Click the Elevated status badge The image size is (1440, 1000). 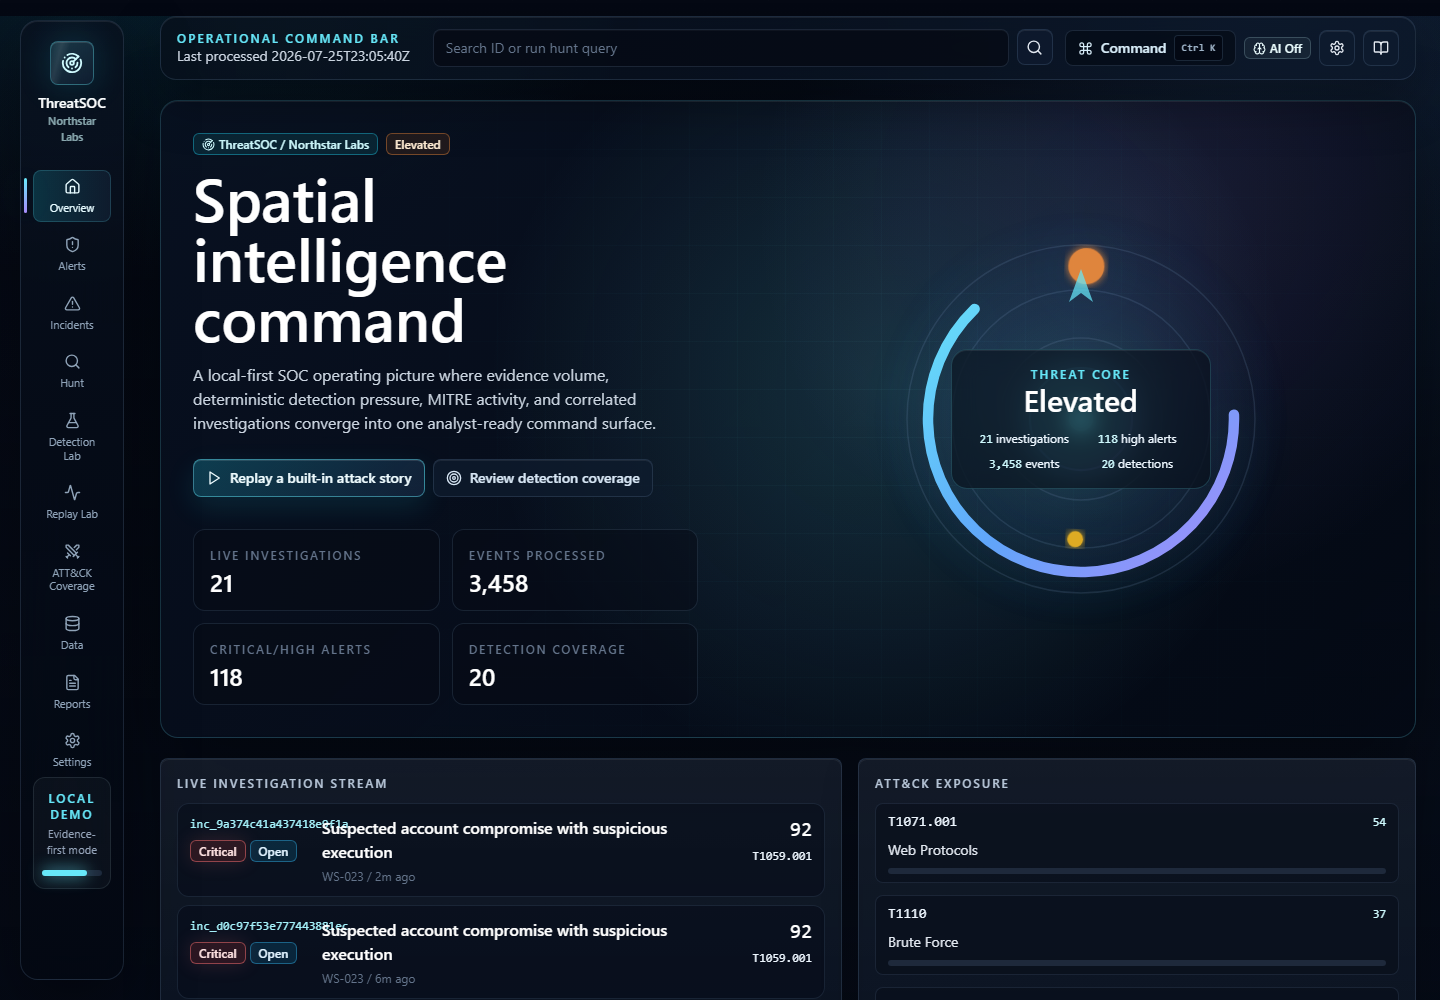point(418,145)
